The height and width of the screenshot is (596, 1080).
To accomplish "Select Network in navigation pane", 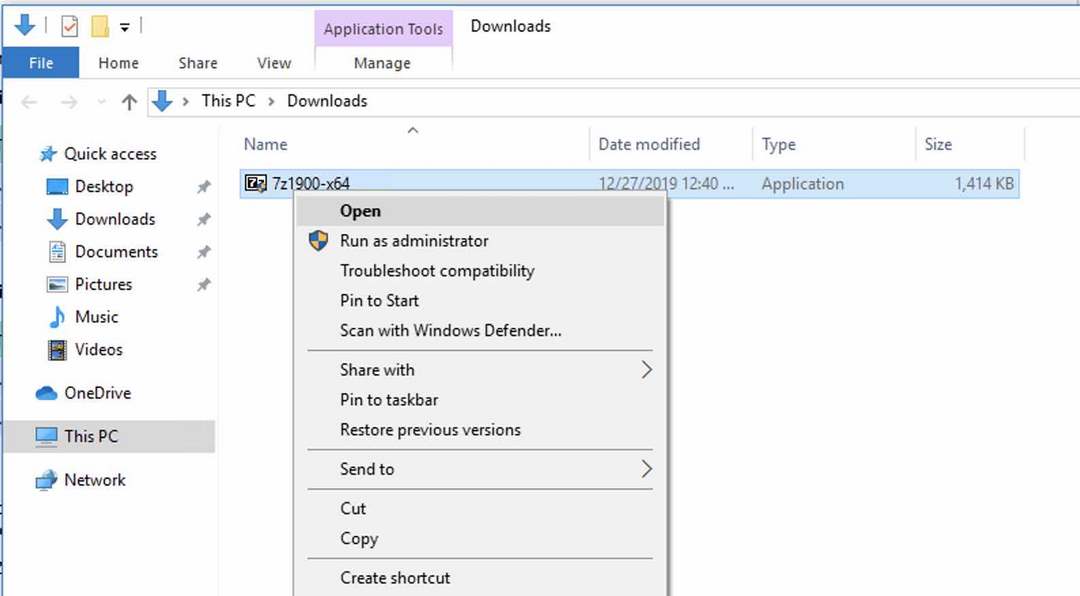I will pyautogui.click(x=94, y=480).
